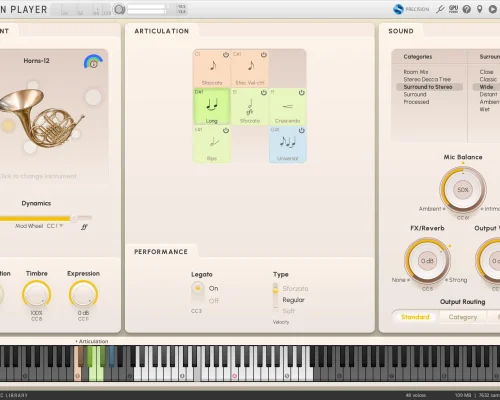The height and width of the screenshot is (400, 500).
Task: Click the piano key with pink marker
Action: pyautogui.click(x=234, y=373)
